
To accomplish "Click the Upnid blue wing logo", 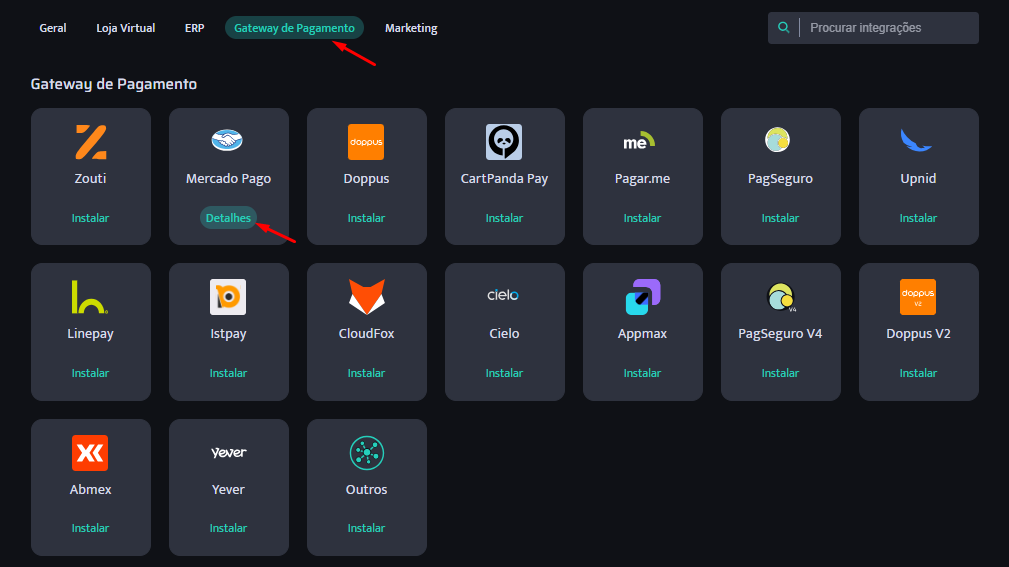I will click(x=916, y=140).
